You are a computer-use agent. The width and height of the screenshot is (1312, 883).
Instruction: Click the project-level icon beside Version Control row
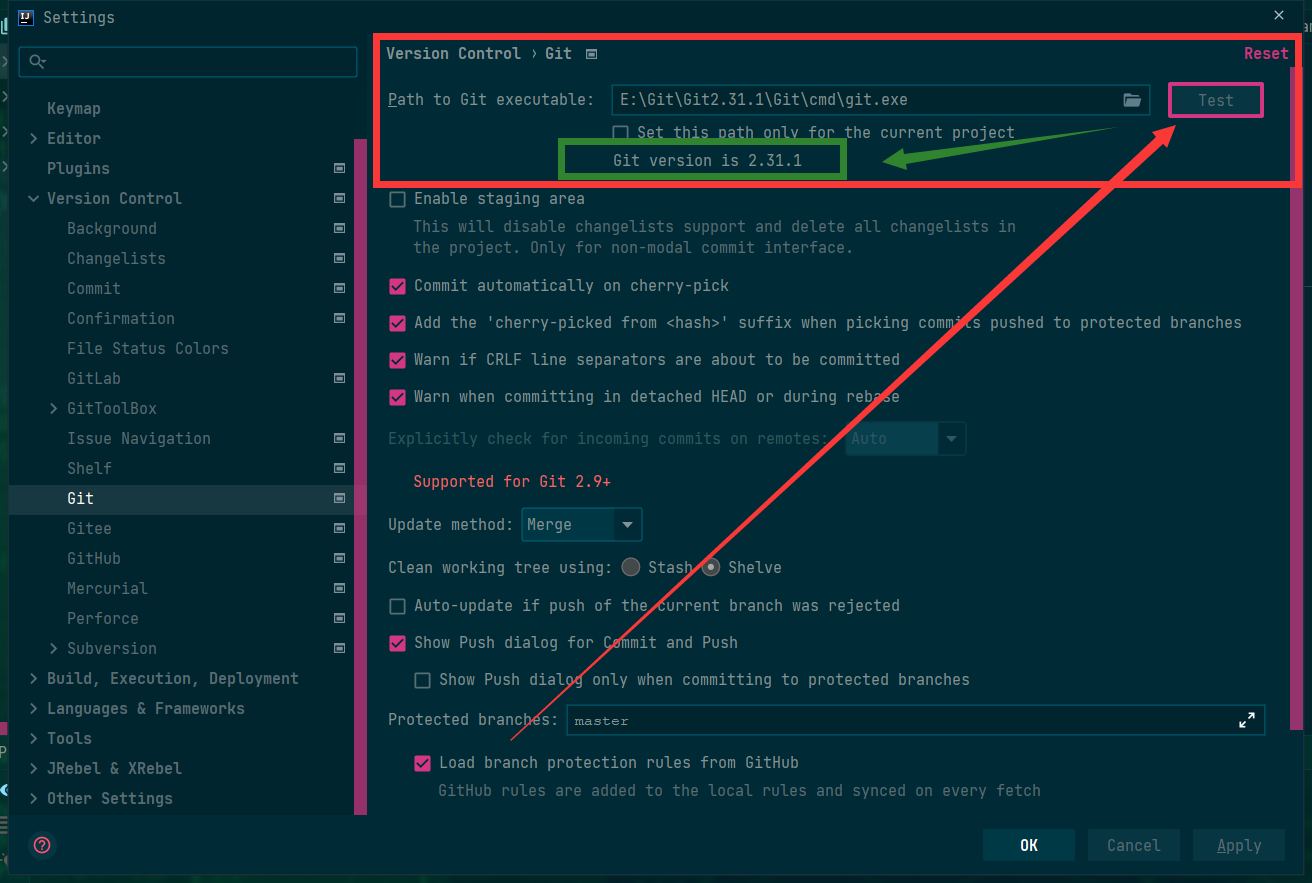(340, 198)
